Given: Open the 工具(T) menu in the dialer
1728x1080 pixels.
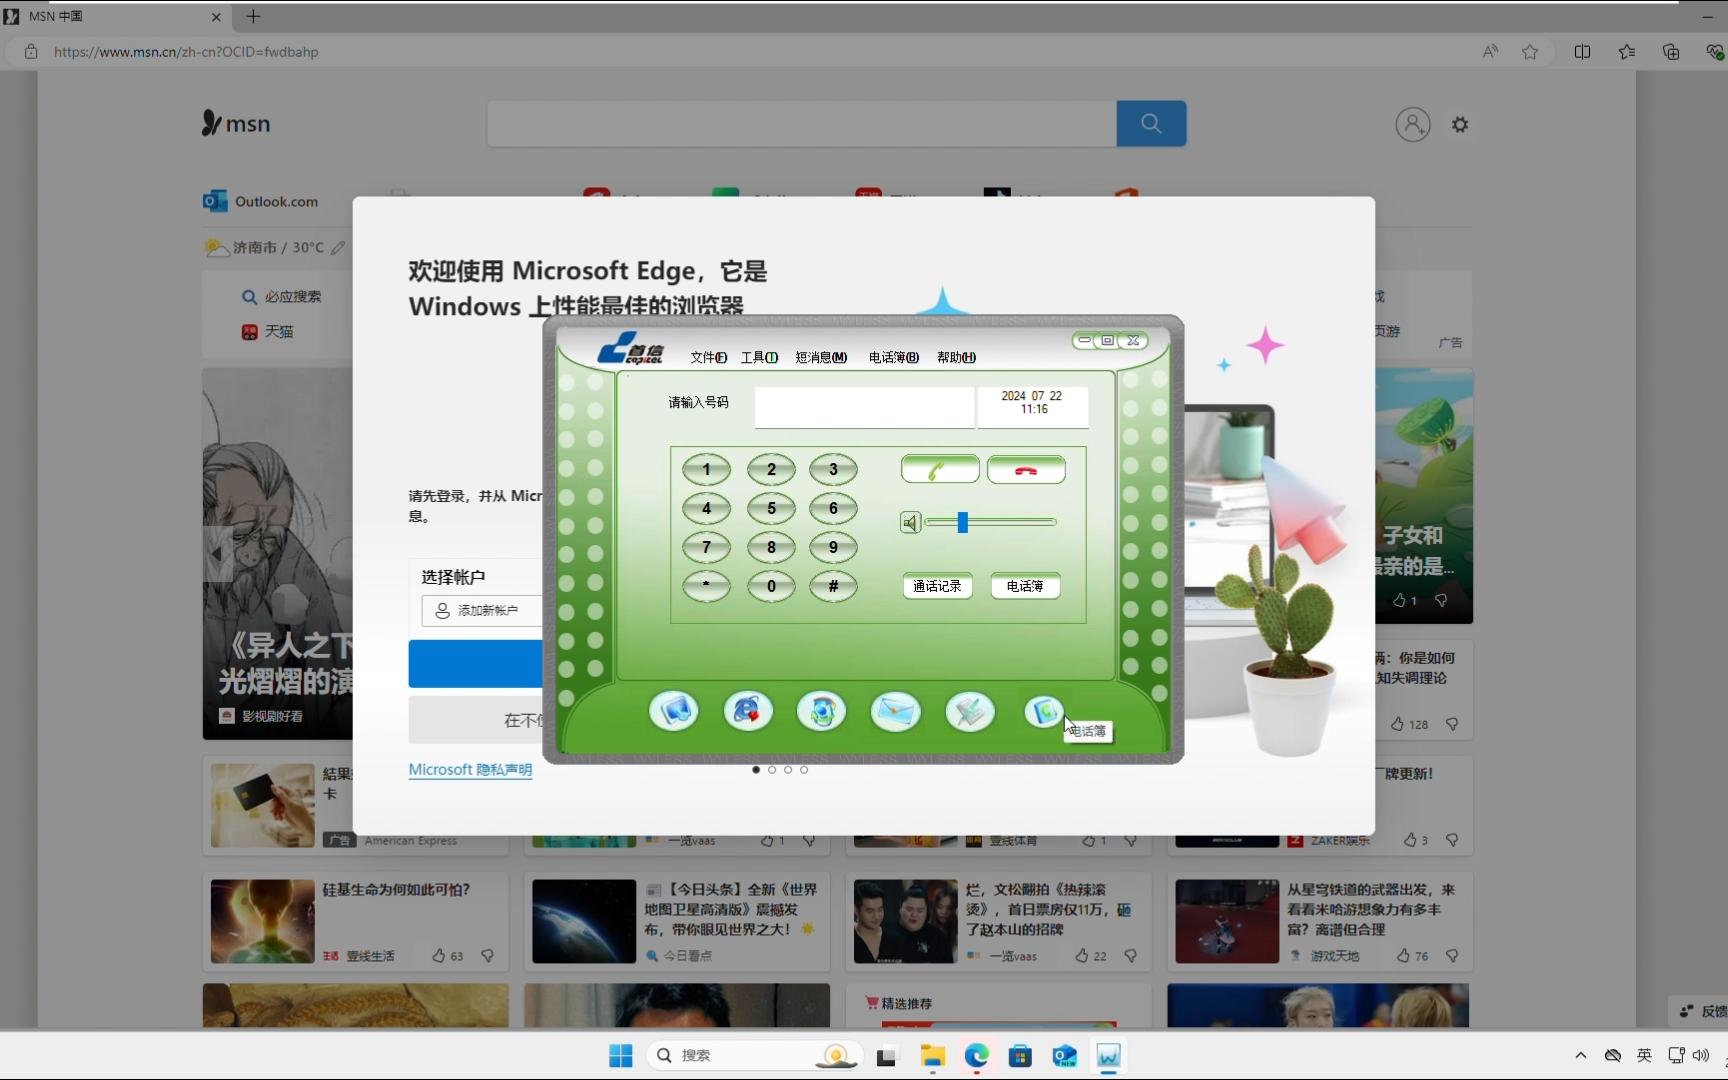Looking at the screenshot, I should pos(759,357).
